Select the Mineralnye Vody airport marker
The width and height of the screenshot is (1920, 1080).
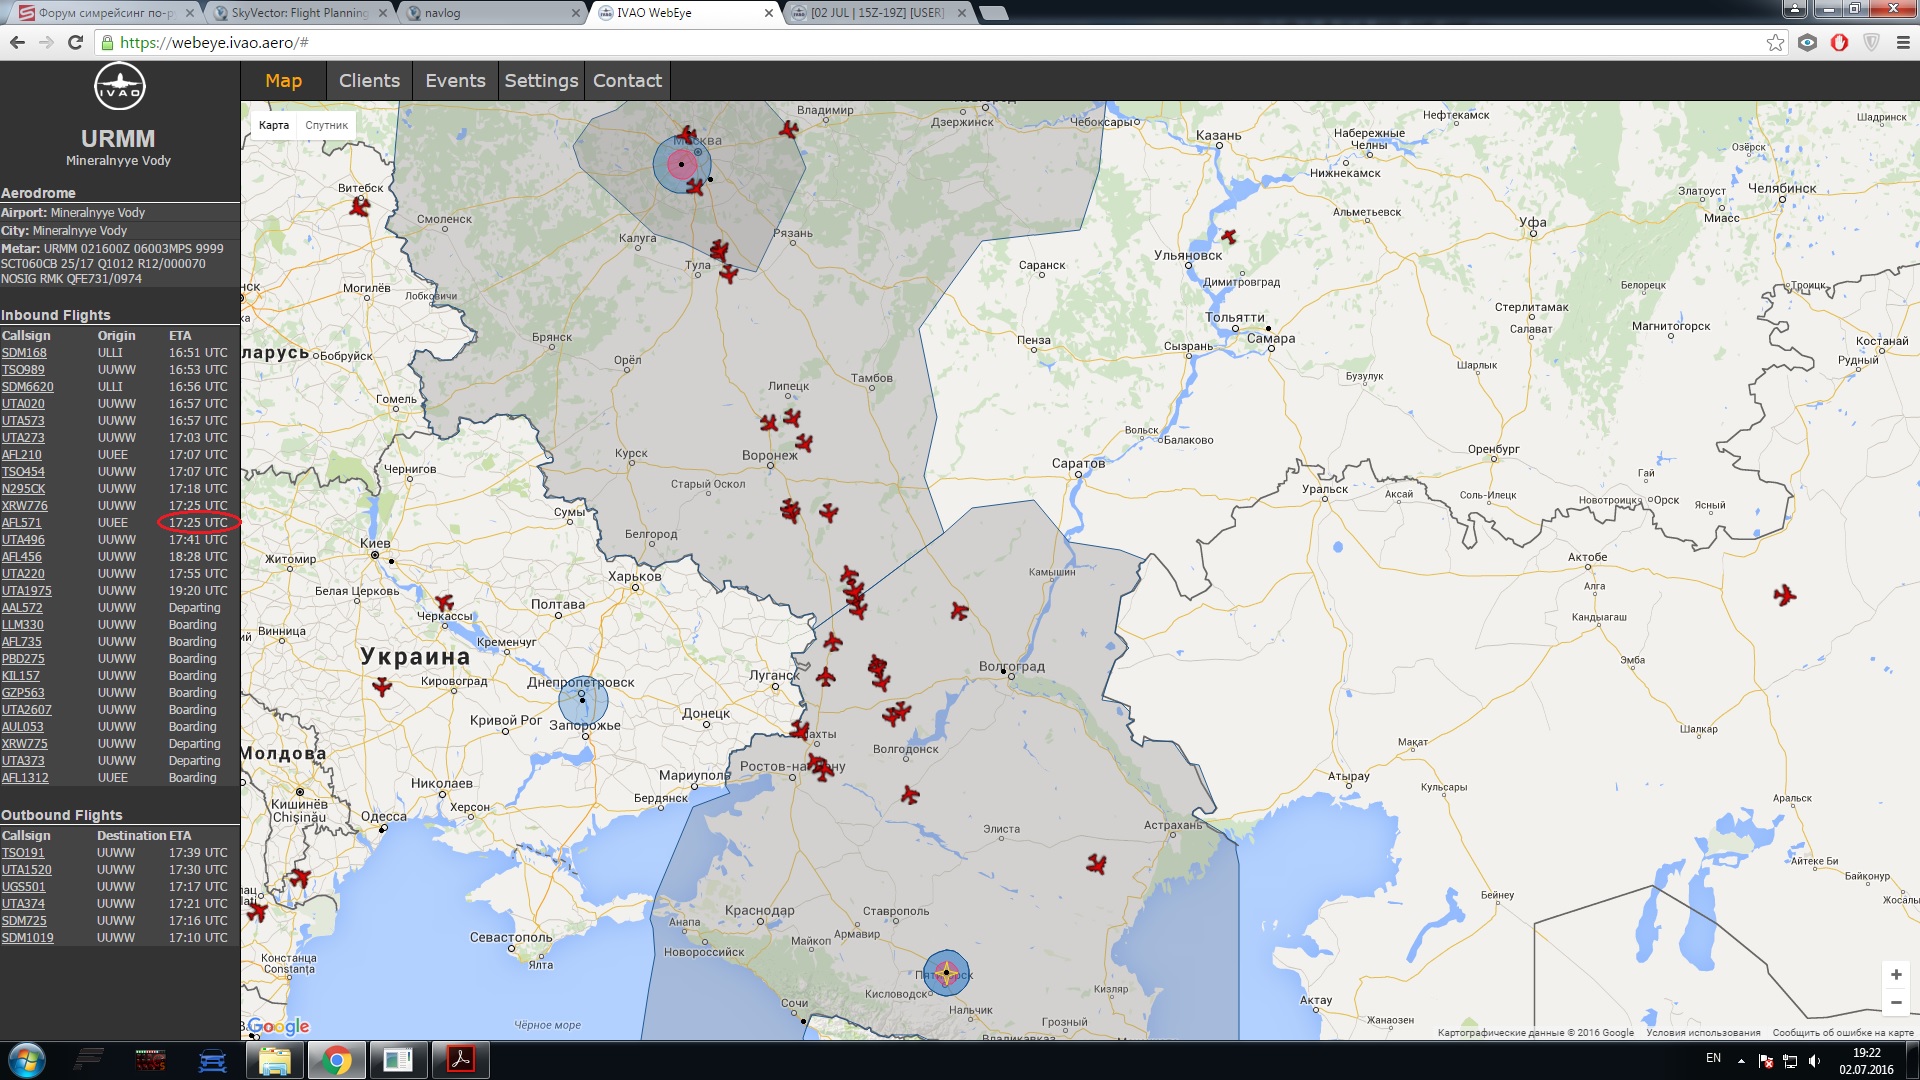point(946,972)
